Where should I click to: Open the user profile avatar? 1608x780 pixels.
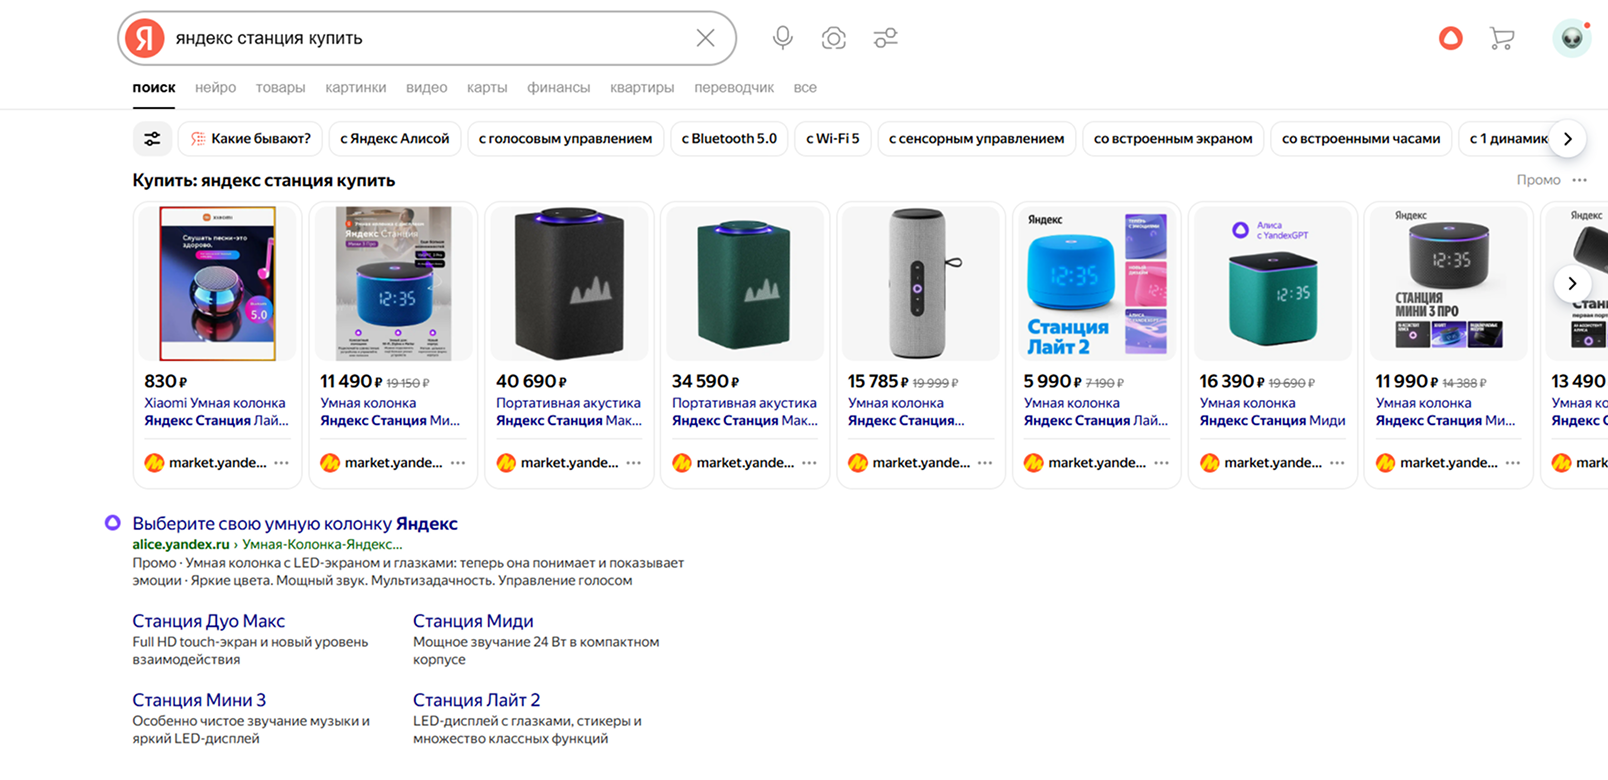[1571, 38]
